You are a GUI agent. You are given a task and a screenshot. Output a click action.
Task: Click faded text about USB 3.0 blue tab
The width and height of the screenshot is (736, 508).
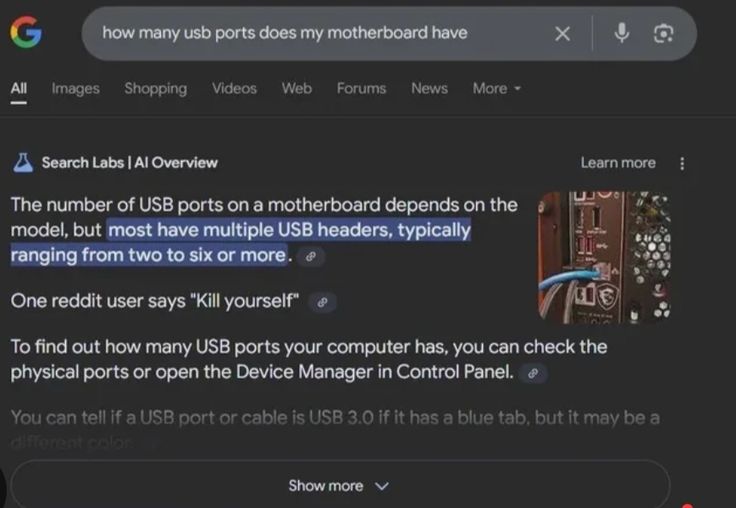335,430
